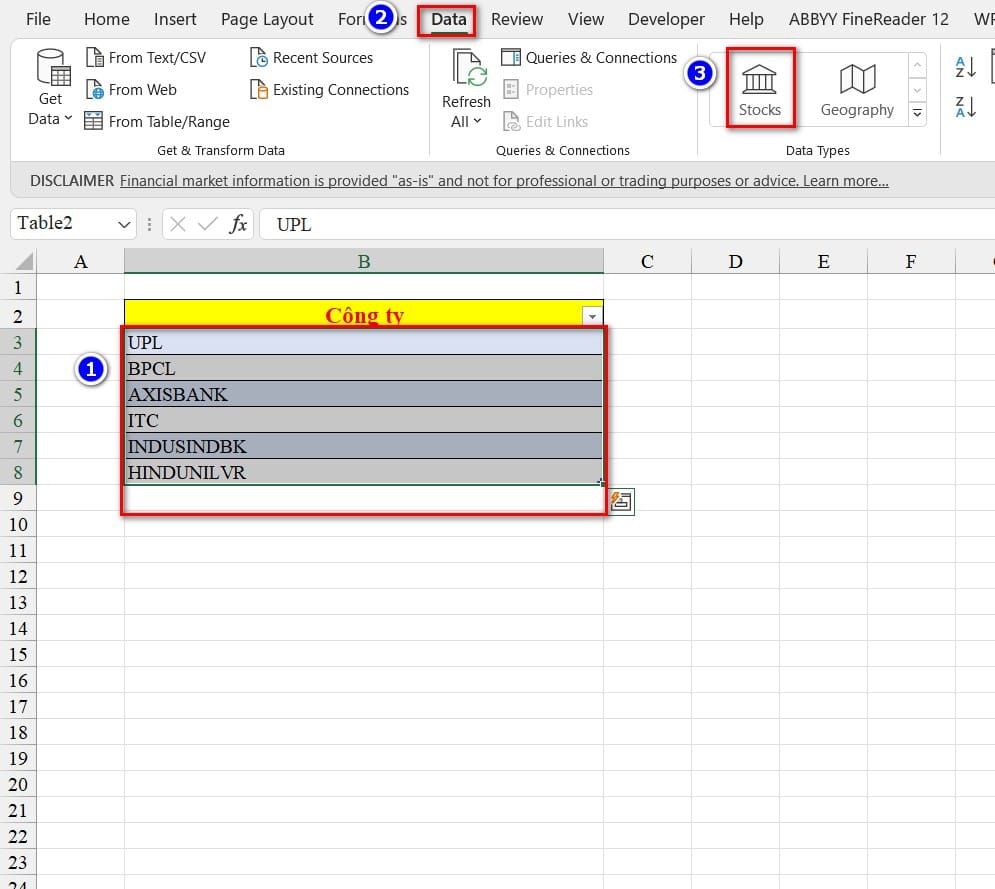Select row 12 header
Screen dimensions: 995x889
click(x=18, y=576)
